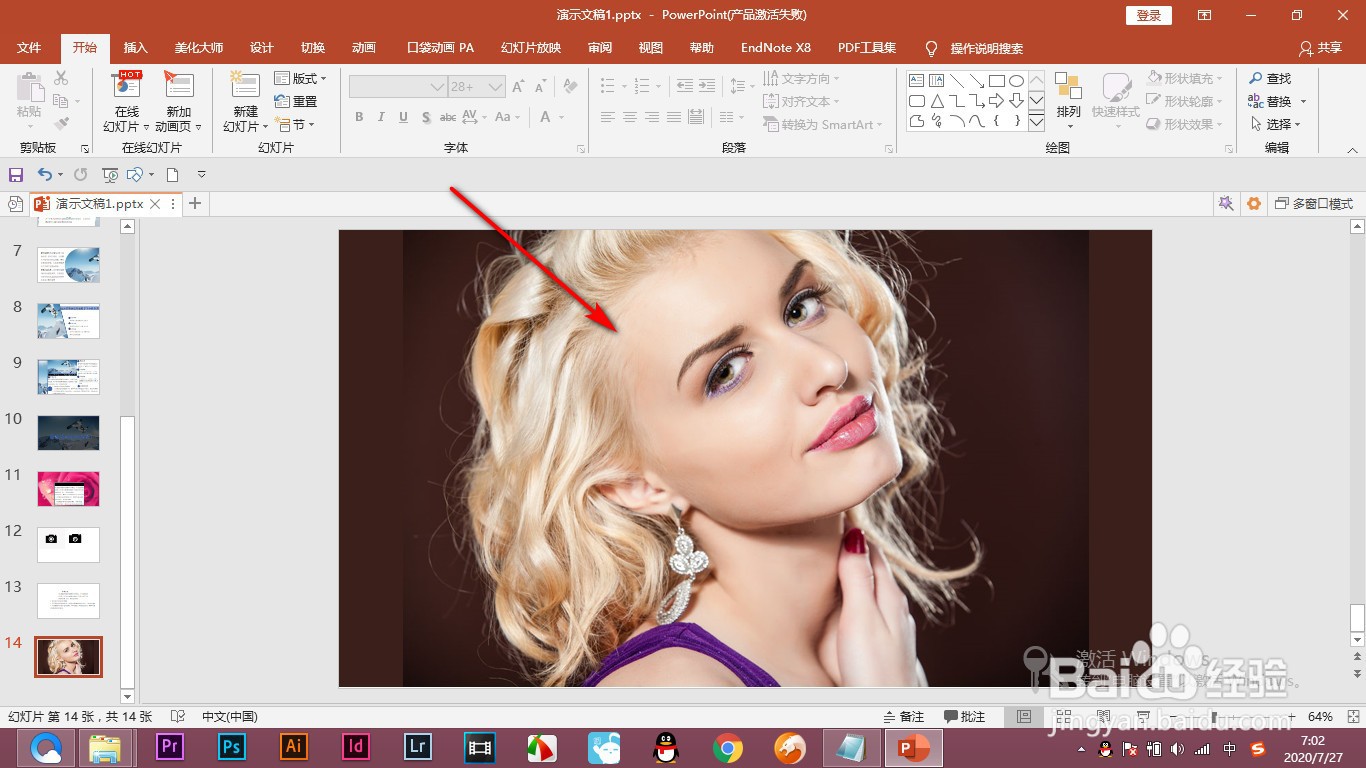Open Photoshop from the taskbar
The height and width of the screenshot is (768, 1366).
[x=232, y=747]
